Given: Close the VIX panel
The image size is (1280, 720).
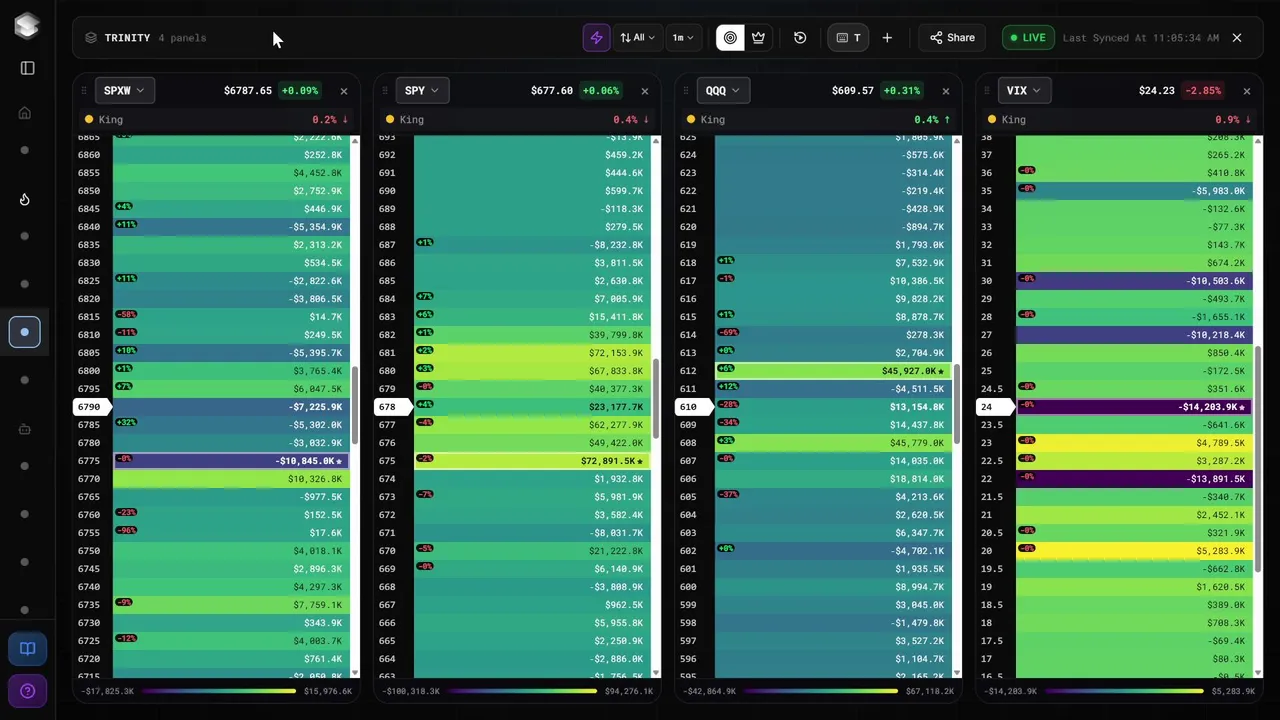Looking at the screenshot, I should (1247, 91).
